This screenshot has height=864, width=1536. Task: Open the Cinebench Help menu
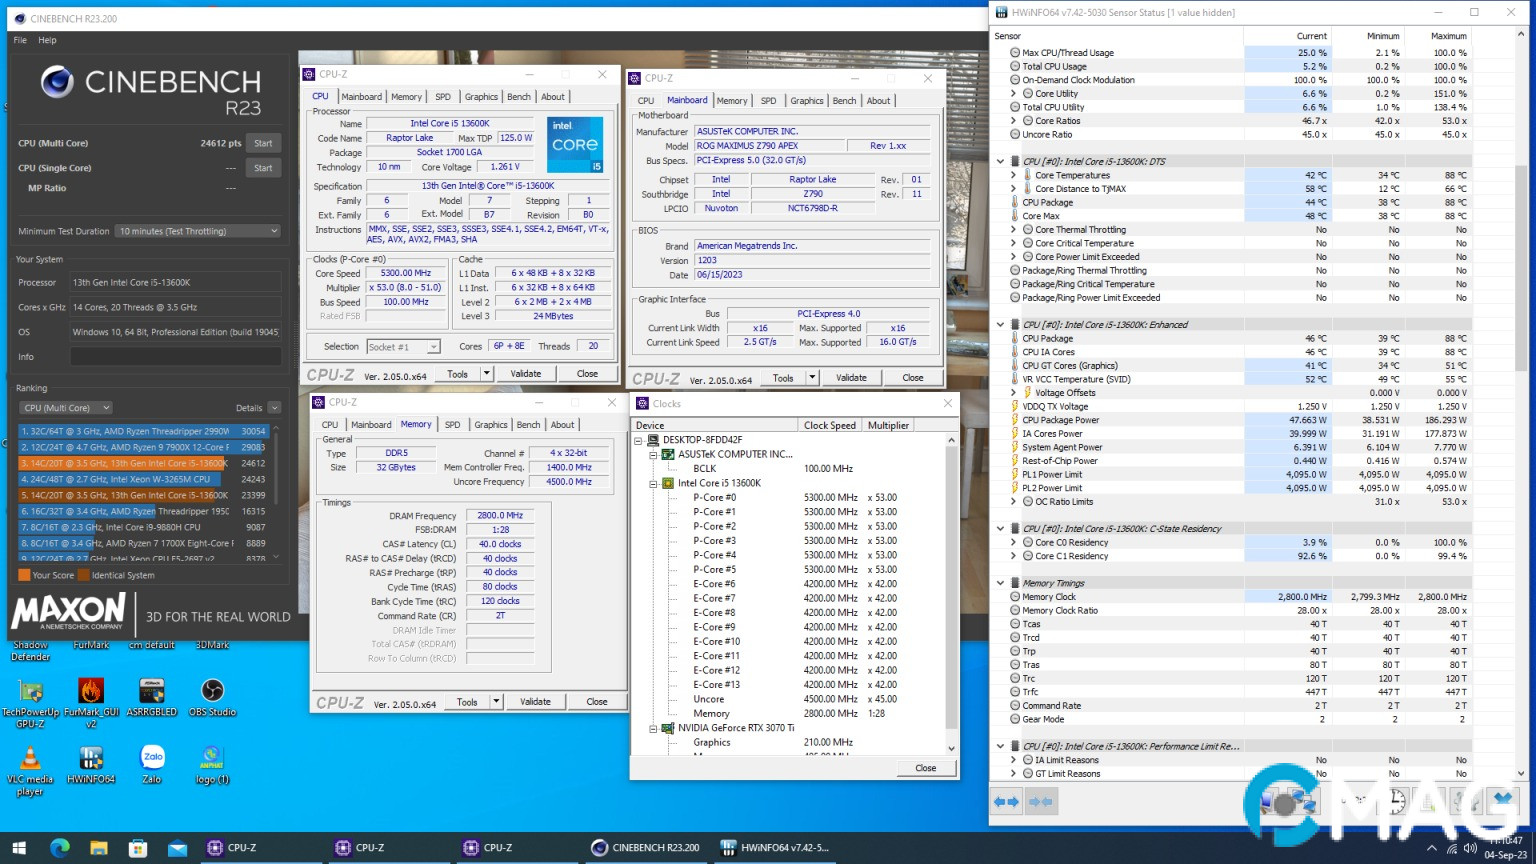[47, 40]
